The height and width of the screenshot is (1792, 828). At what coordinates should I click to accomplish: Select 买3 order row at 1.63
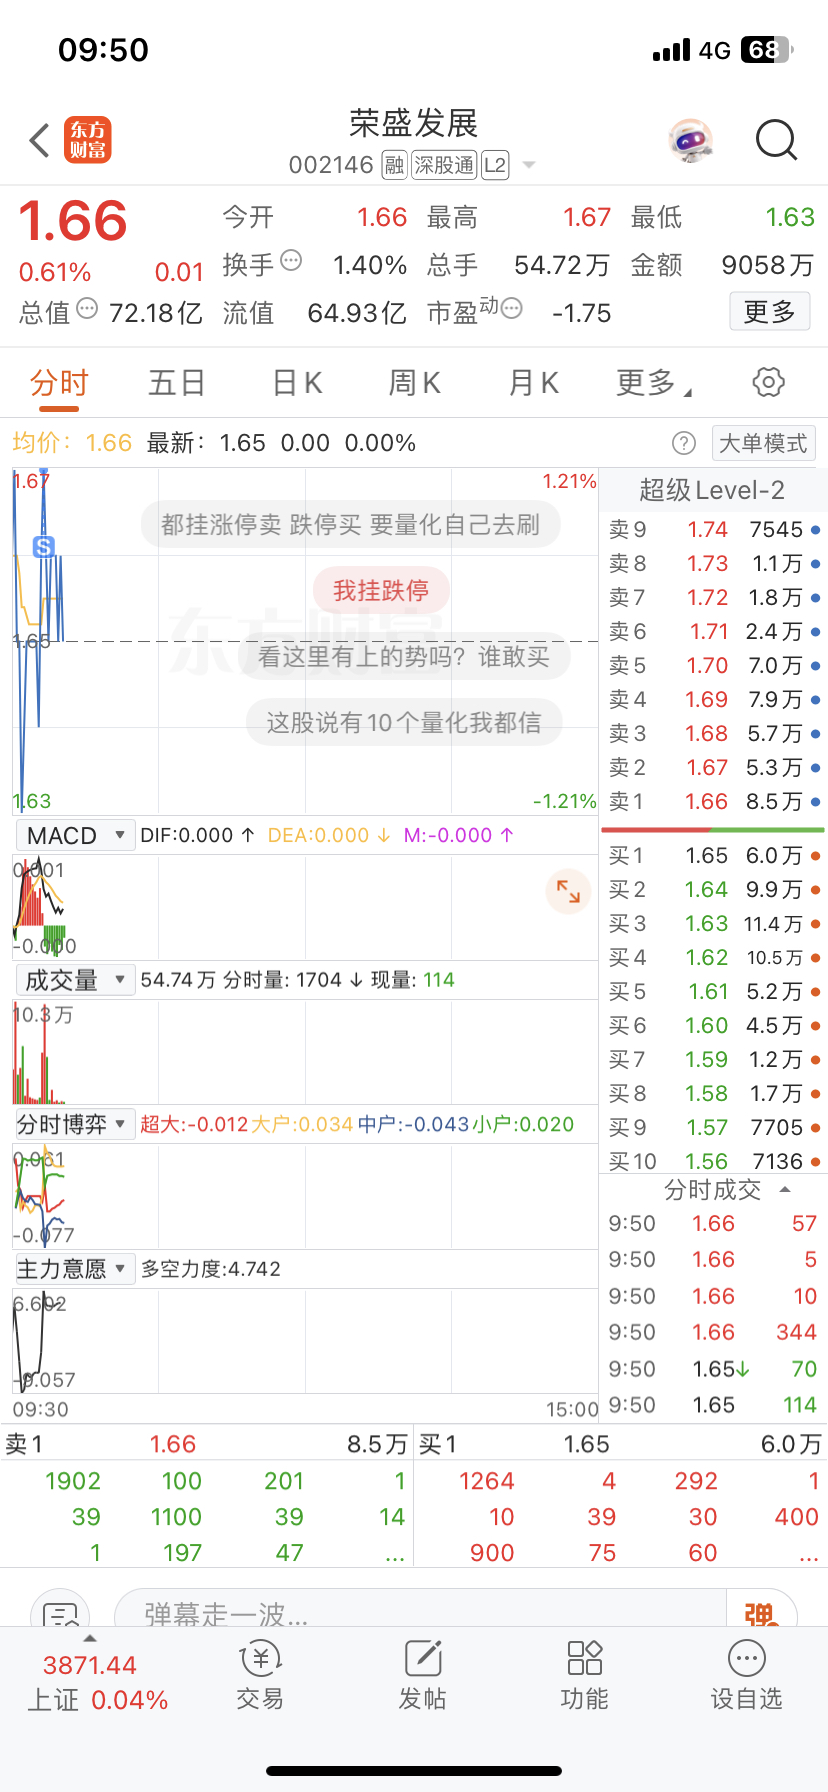(x=714, y=923)
